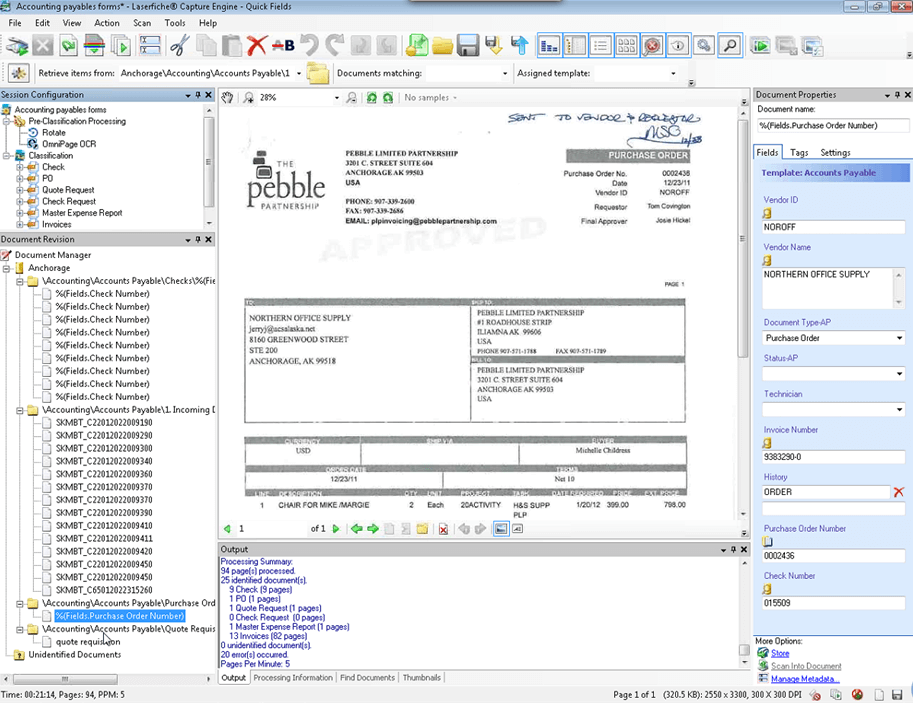Open the Find Documents tab
Viewport: 913px width, 703px height.
coord(367,678)
